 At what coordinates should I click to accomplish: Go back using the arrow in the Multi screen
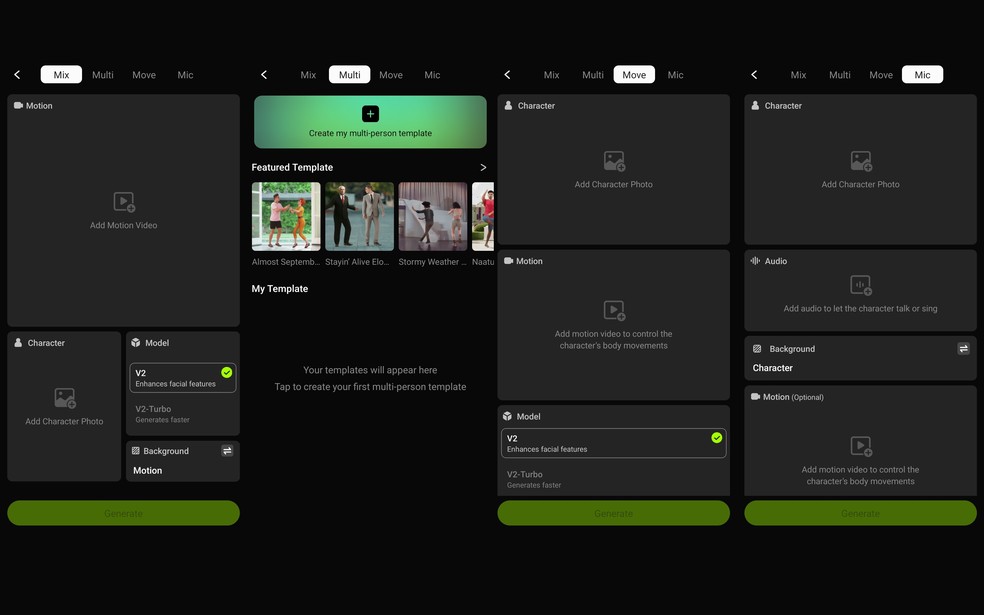click(x=264, y=75)
